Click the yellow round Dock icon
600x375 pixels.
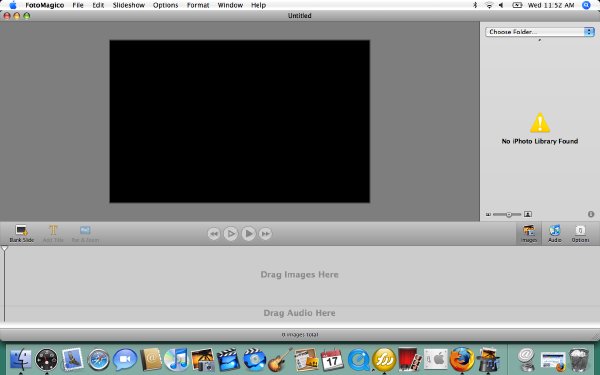click(384, 360)
